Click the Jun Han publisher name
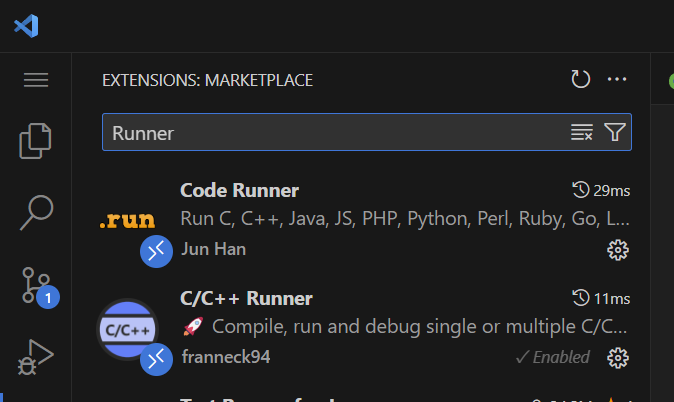The image size is (674, 402). click(x=214, y=249)
